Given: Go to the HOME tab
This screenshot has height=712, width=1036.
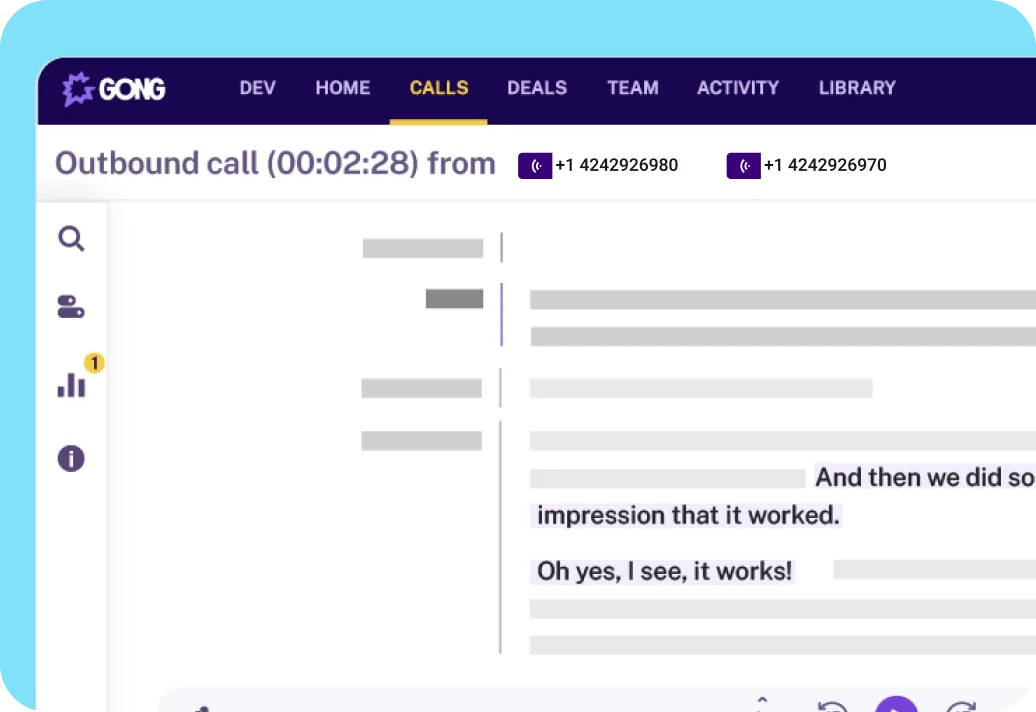Looking at the screenshot, I should click(342, 88).
